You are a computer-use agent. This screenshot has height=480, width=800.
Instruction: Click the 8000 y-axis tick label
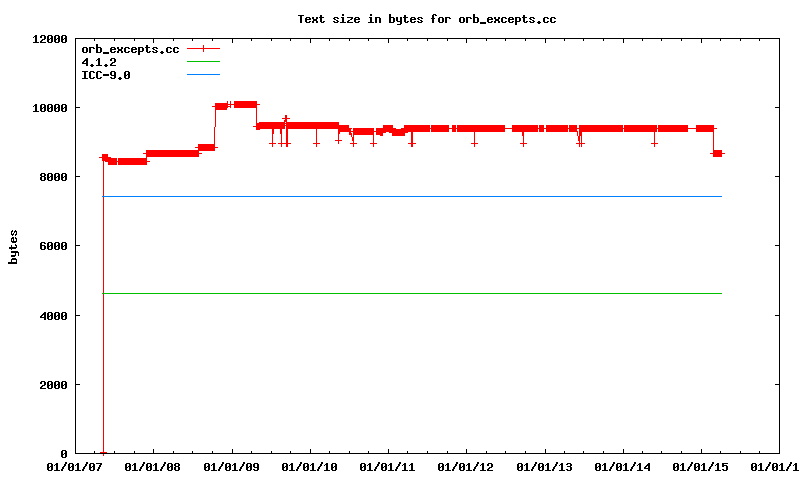click(52, 177)
